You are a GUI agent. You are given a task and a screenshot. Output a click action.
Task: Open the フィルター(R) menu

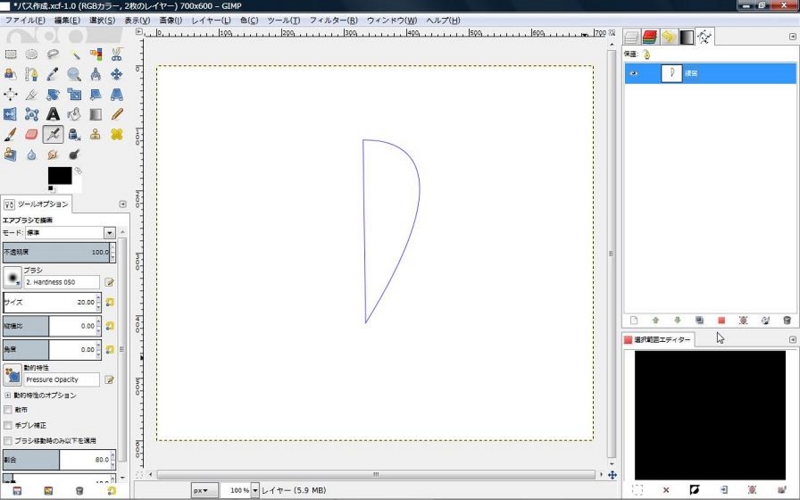pos(334,20)
